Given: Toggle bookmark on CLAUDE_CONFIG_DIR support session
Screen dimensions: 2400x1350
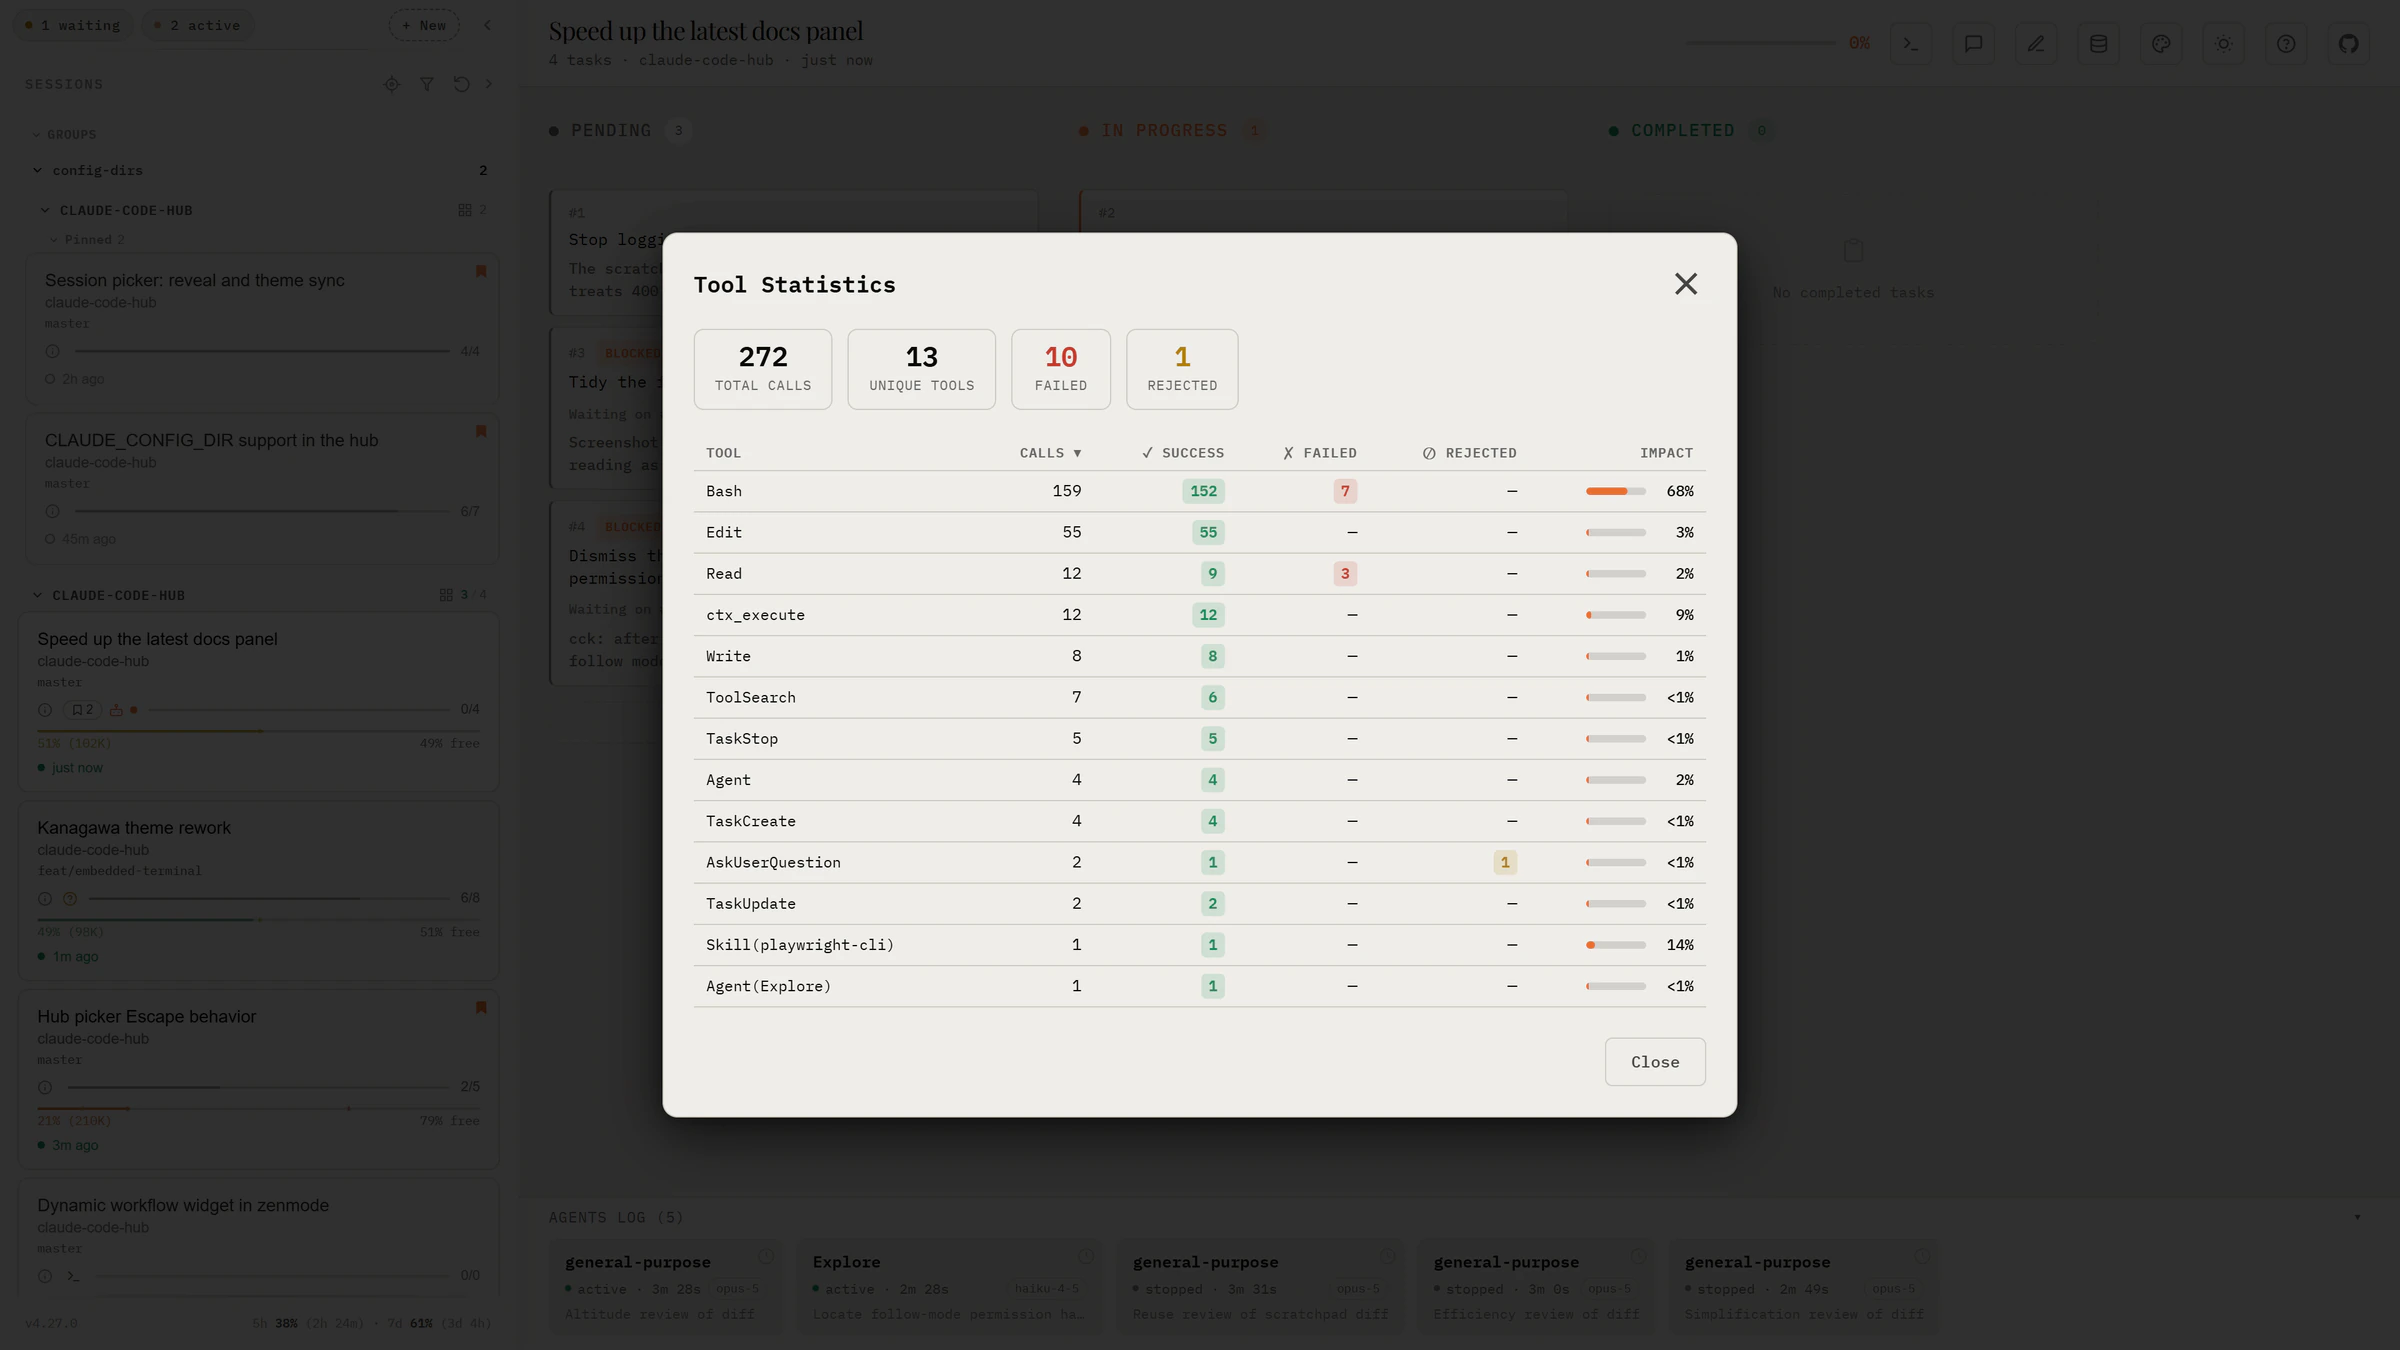Looking at the screenshot, I should click(481, 431).
